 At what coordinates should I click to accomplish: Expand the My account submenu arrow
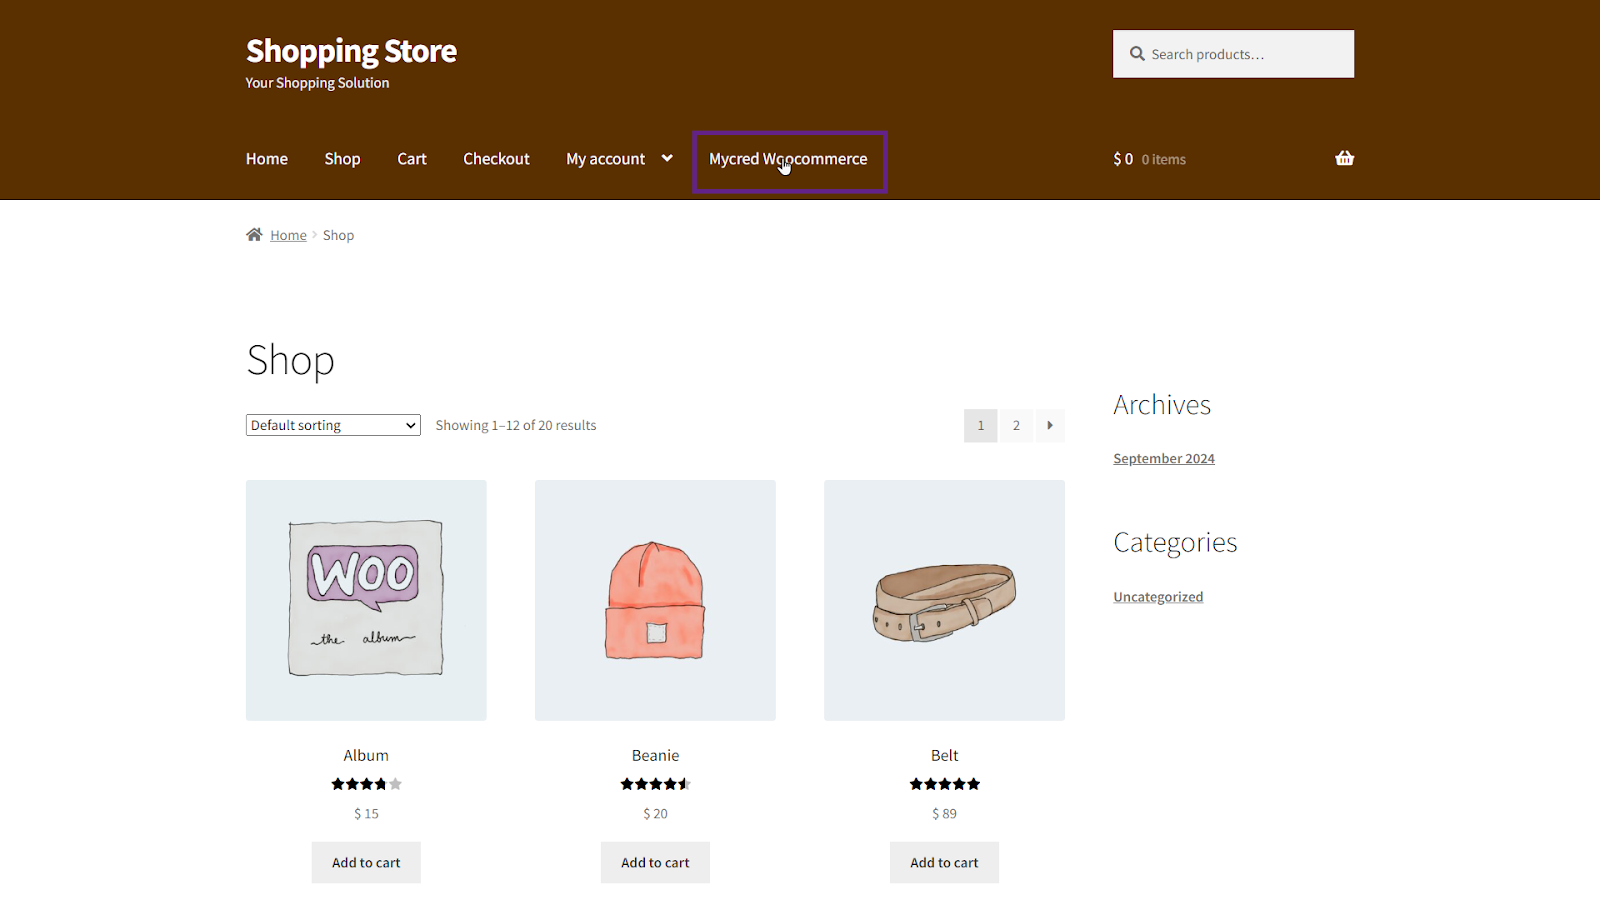(x=667, y=159)
